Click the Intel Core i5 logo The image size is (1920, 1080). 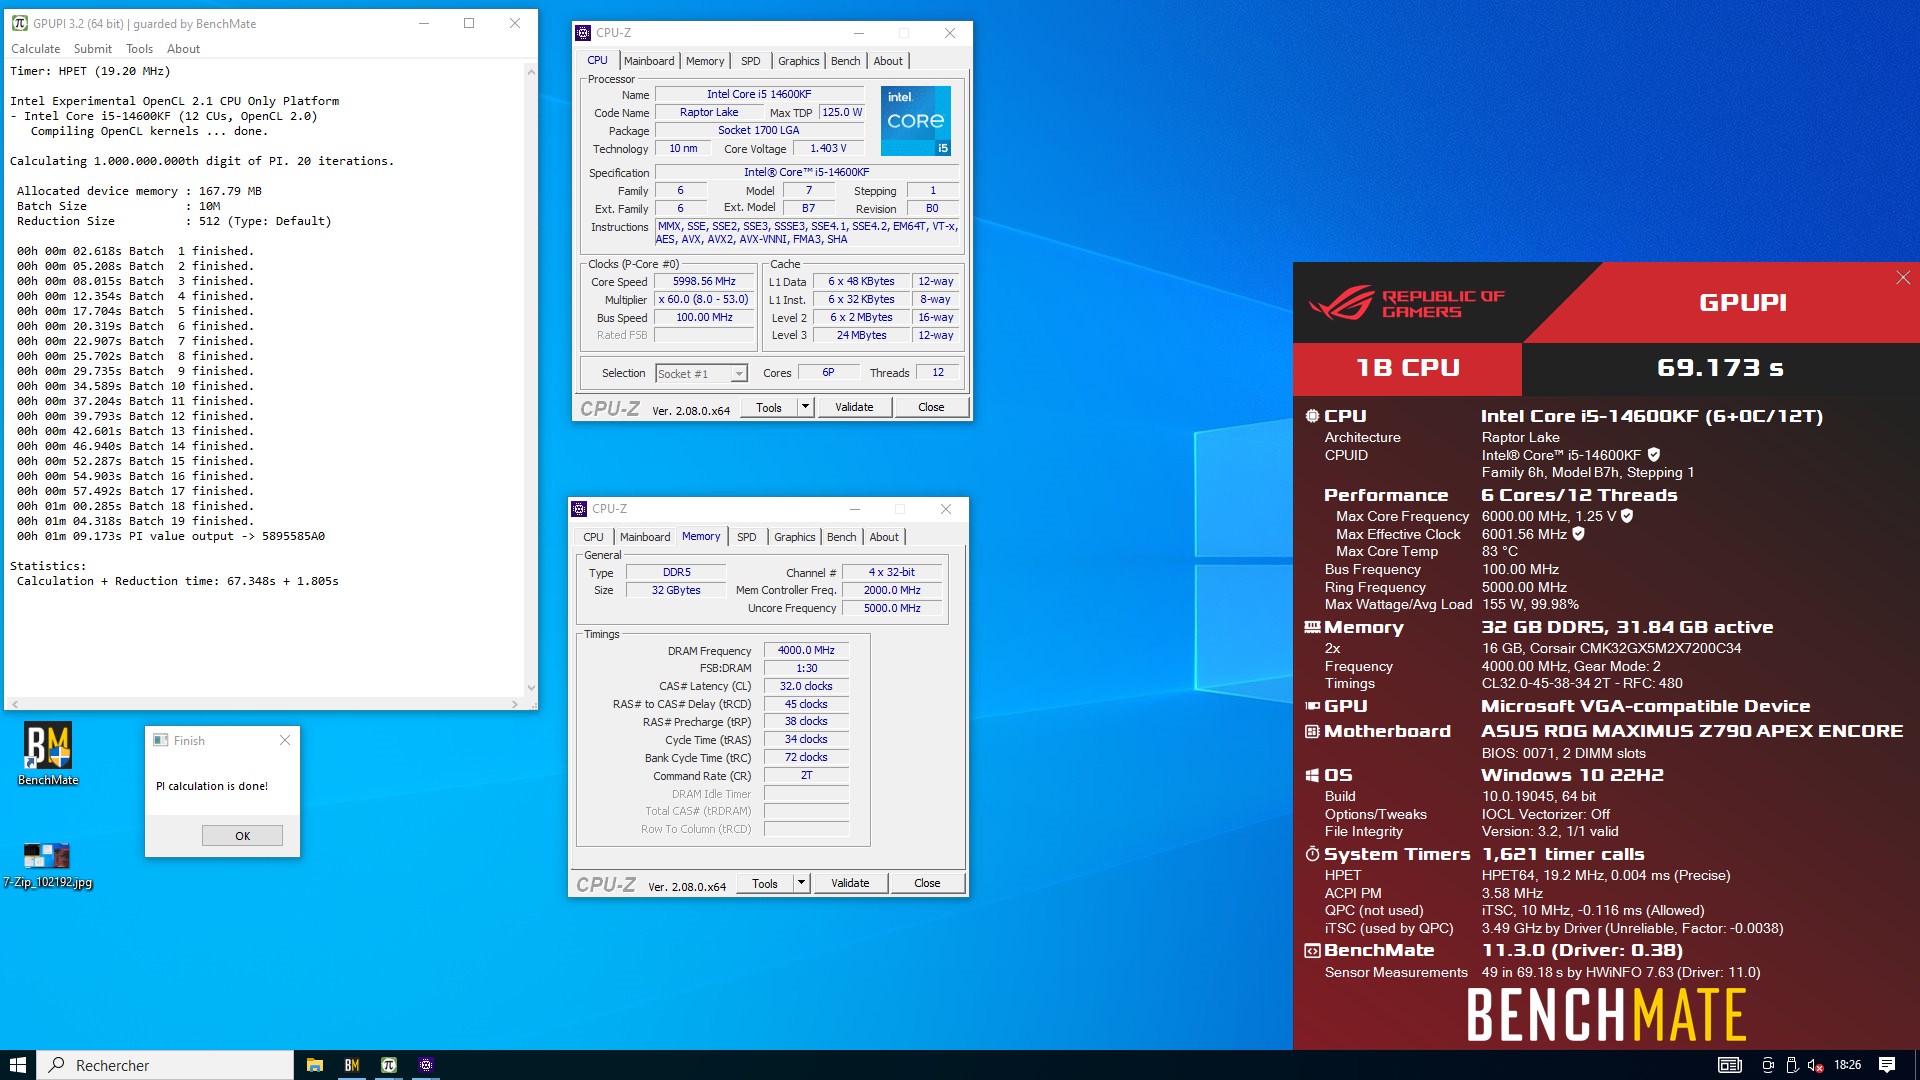[915, 120]
